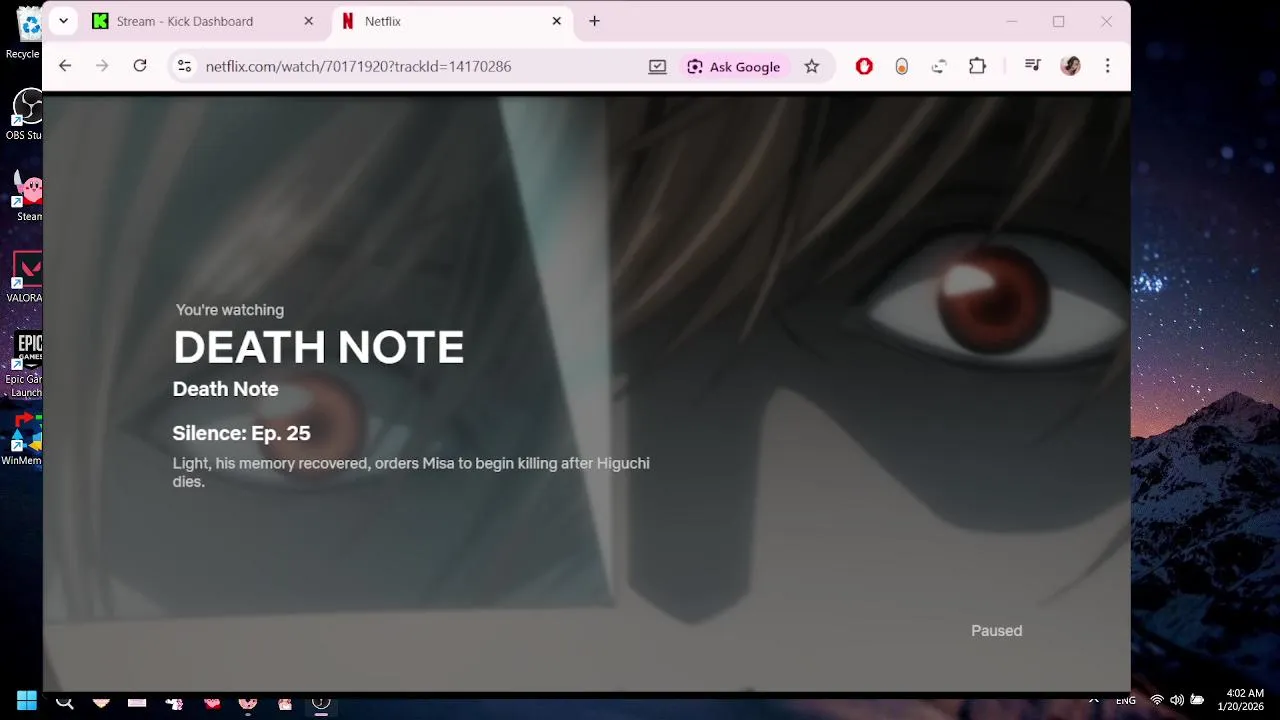
Task: Open the VALORANT desktop shortcut
Action: 25,276
